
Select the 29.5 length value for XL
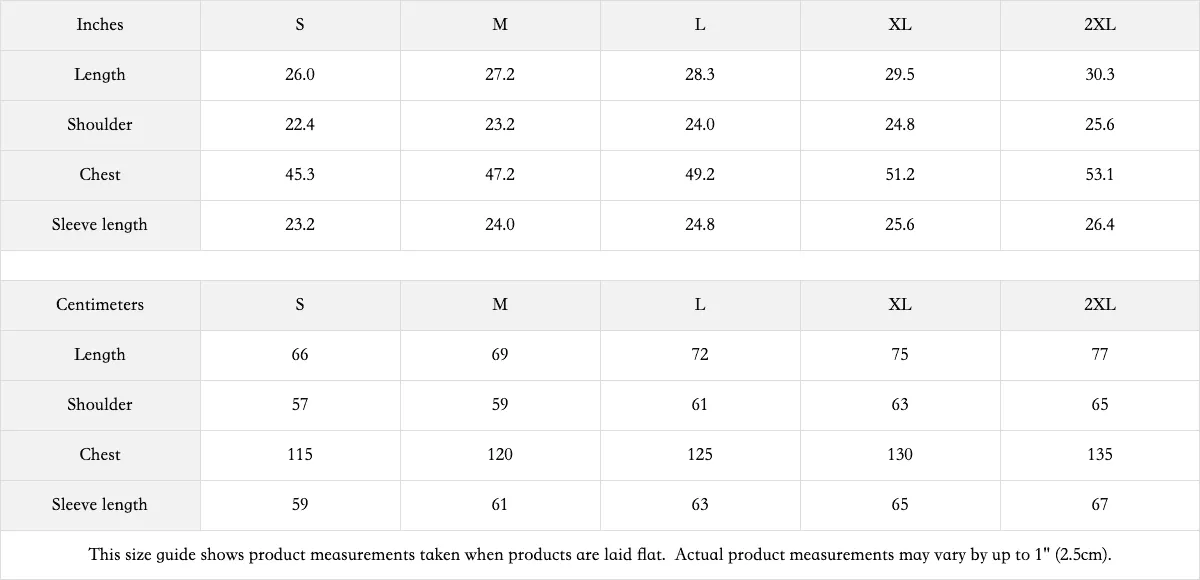tap(900, 75)
